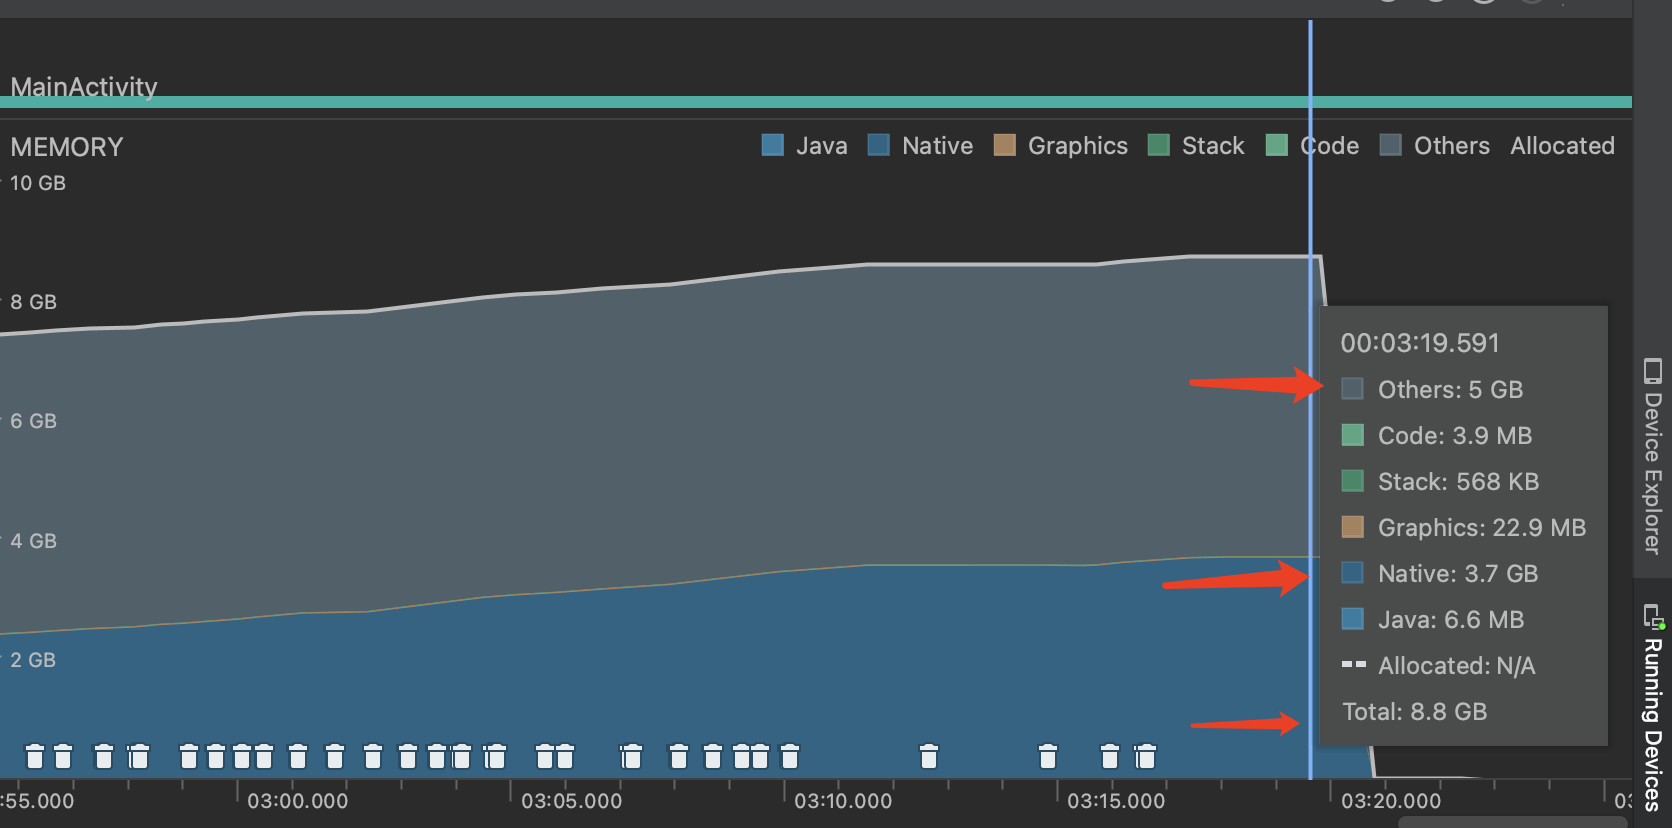Click the teal MainActivity lifecycle bar
Image resolution: width=1672 pixels, height=828 pixels.
point(816,102)
